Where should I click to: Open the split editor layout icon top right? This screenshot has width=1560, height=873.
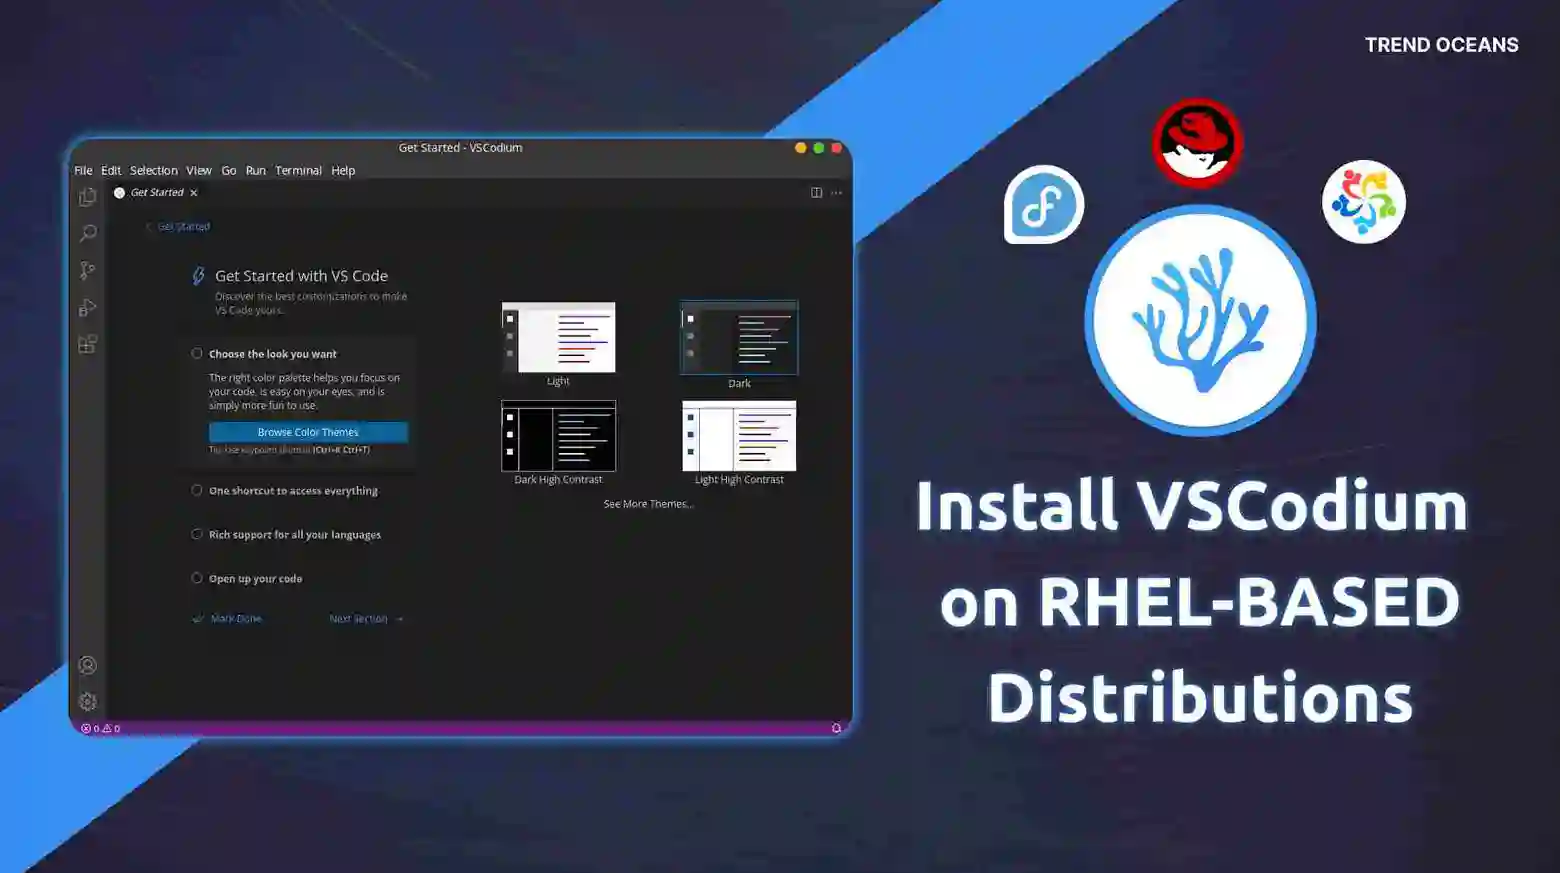coord(815,192)
